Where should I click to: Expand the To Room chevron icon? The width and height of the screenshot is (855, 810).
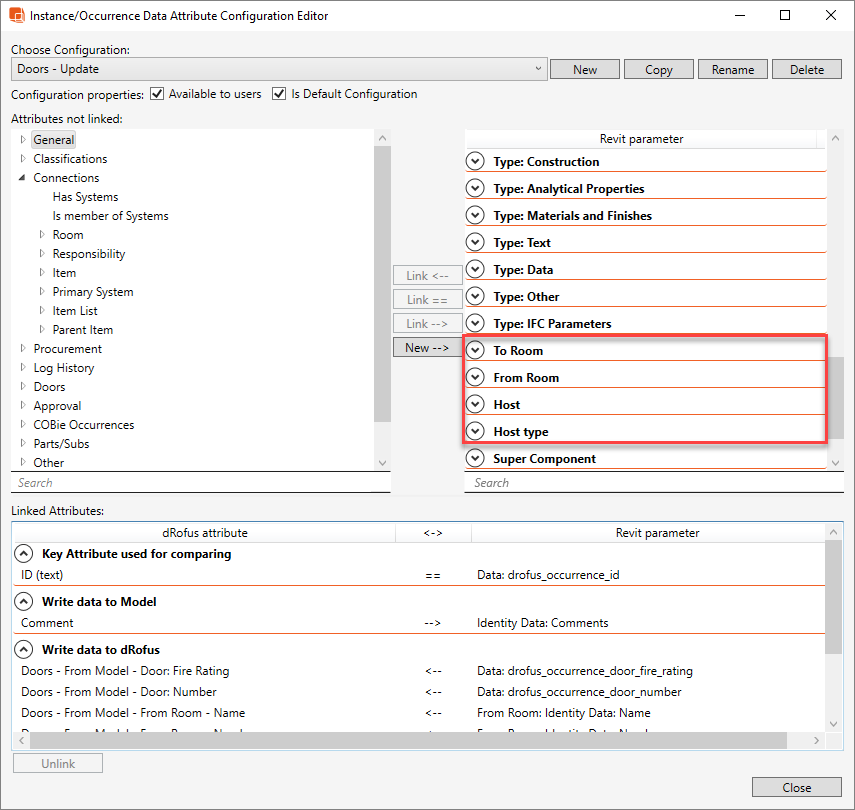(x=476, y=351)
